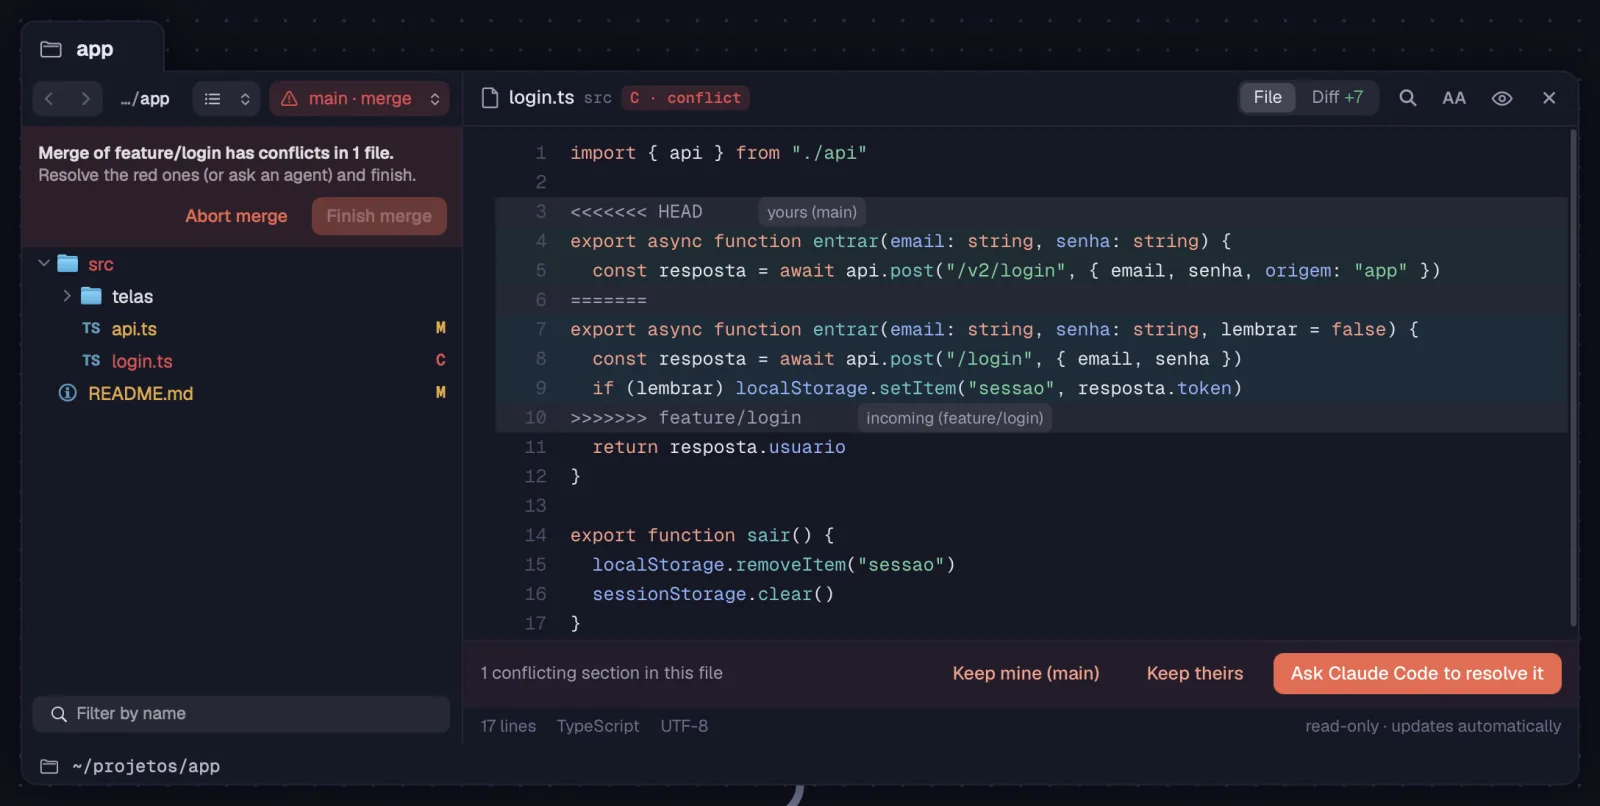
Task: Click the TypeScript language indicator
Action: coord(598,726)
